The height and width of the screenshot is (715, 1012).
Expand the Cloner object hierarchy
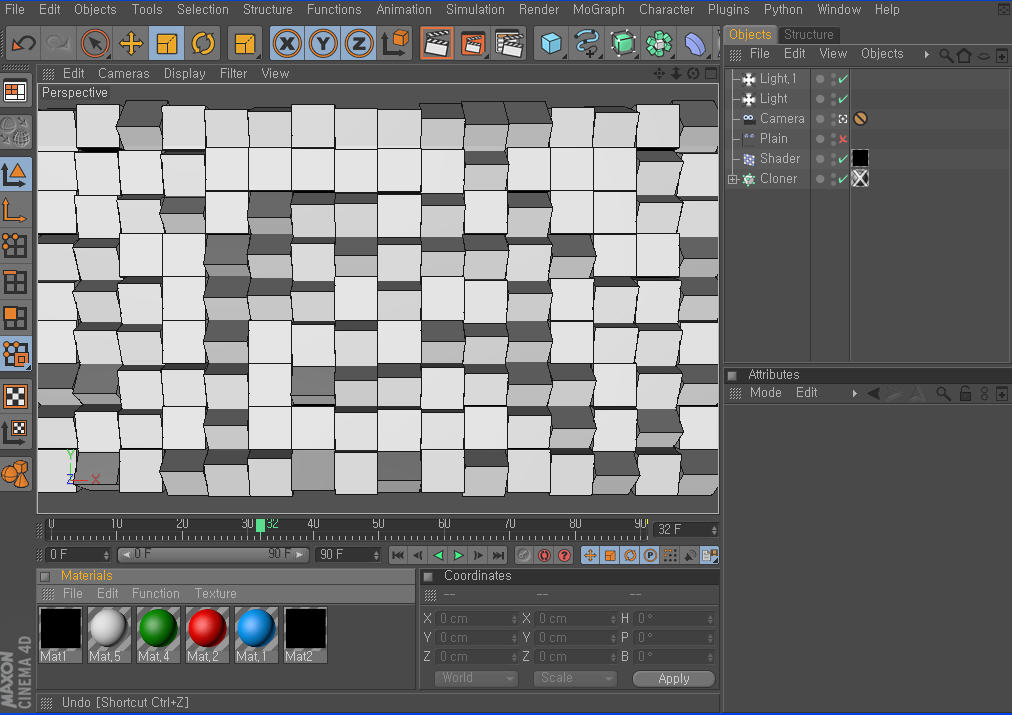(x=733, y=179)
